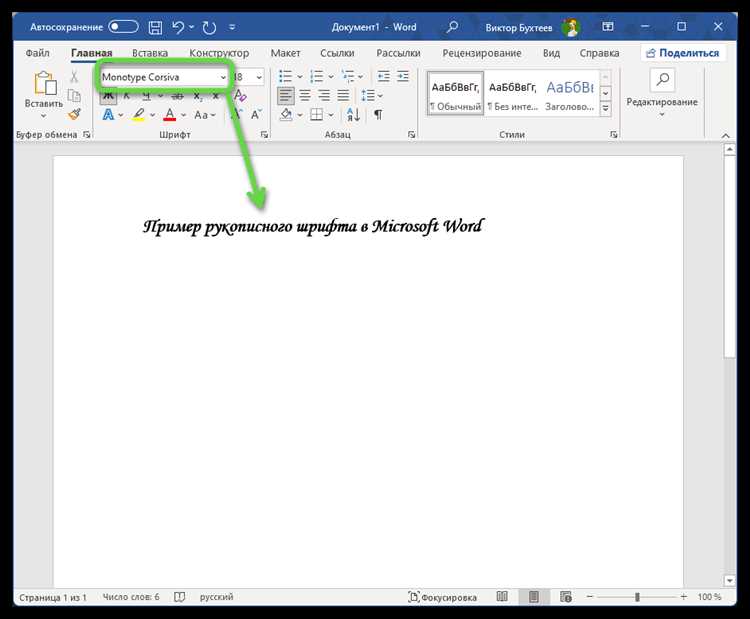The height and width of the screenshot is (619, 750).
Task: Cut selection with scissors icon
Action: tap(74, 77)
